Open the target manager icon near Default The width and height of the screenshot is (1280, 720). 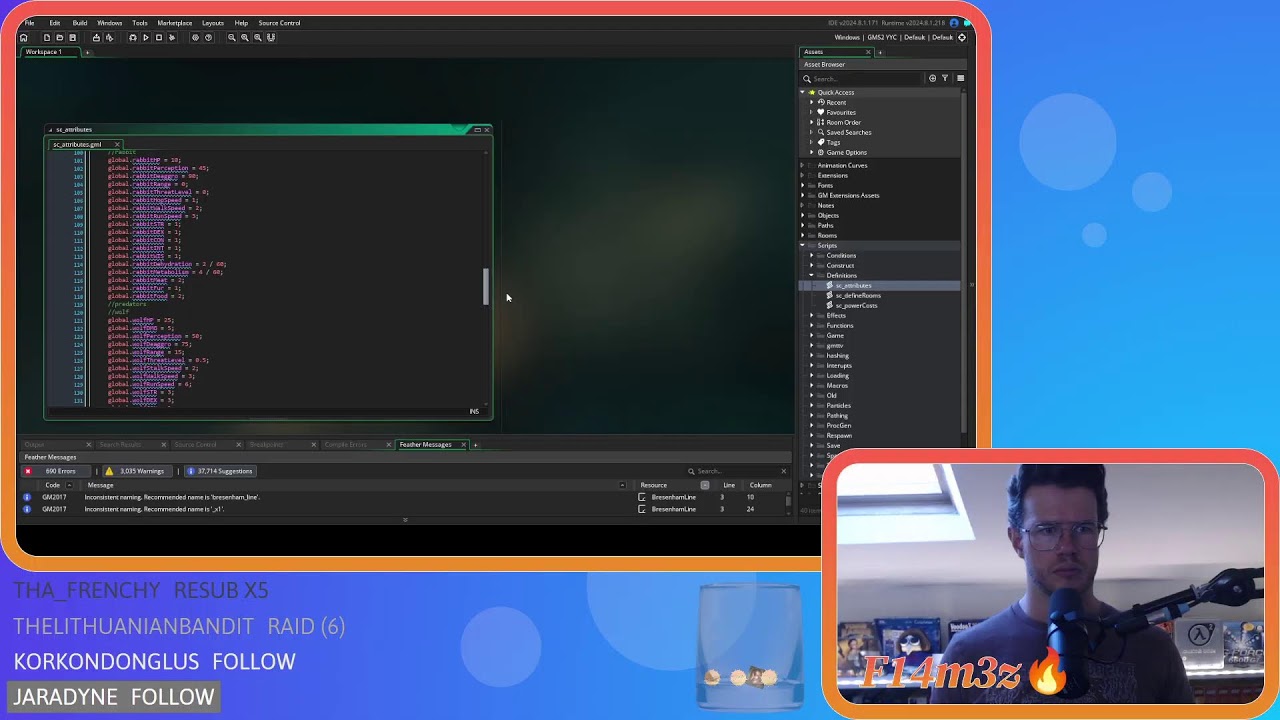click(x=962, y=37)
